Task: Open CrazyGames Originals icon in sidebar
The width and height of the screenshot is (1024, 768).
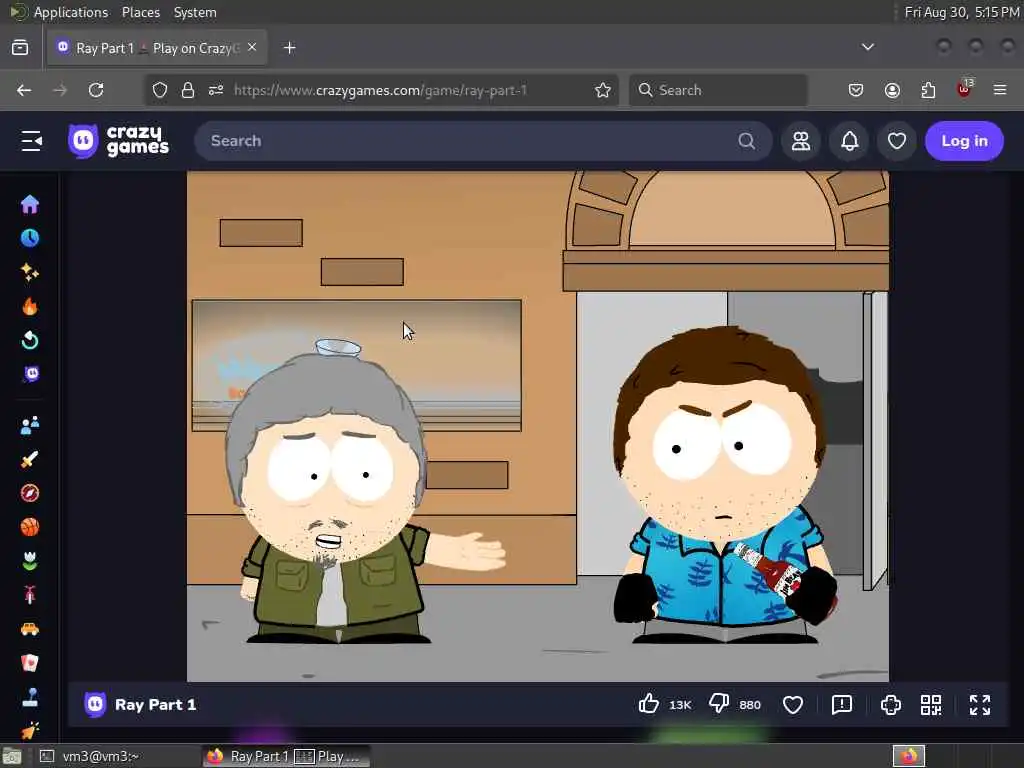Action: (x=30, y=374)
